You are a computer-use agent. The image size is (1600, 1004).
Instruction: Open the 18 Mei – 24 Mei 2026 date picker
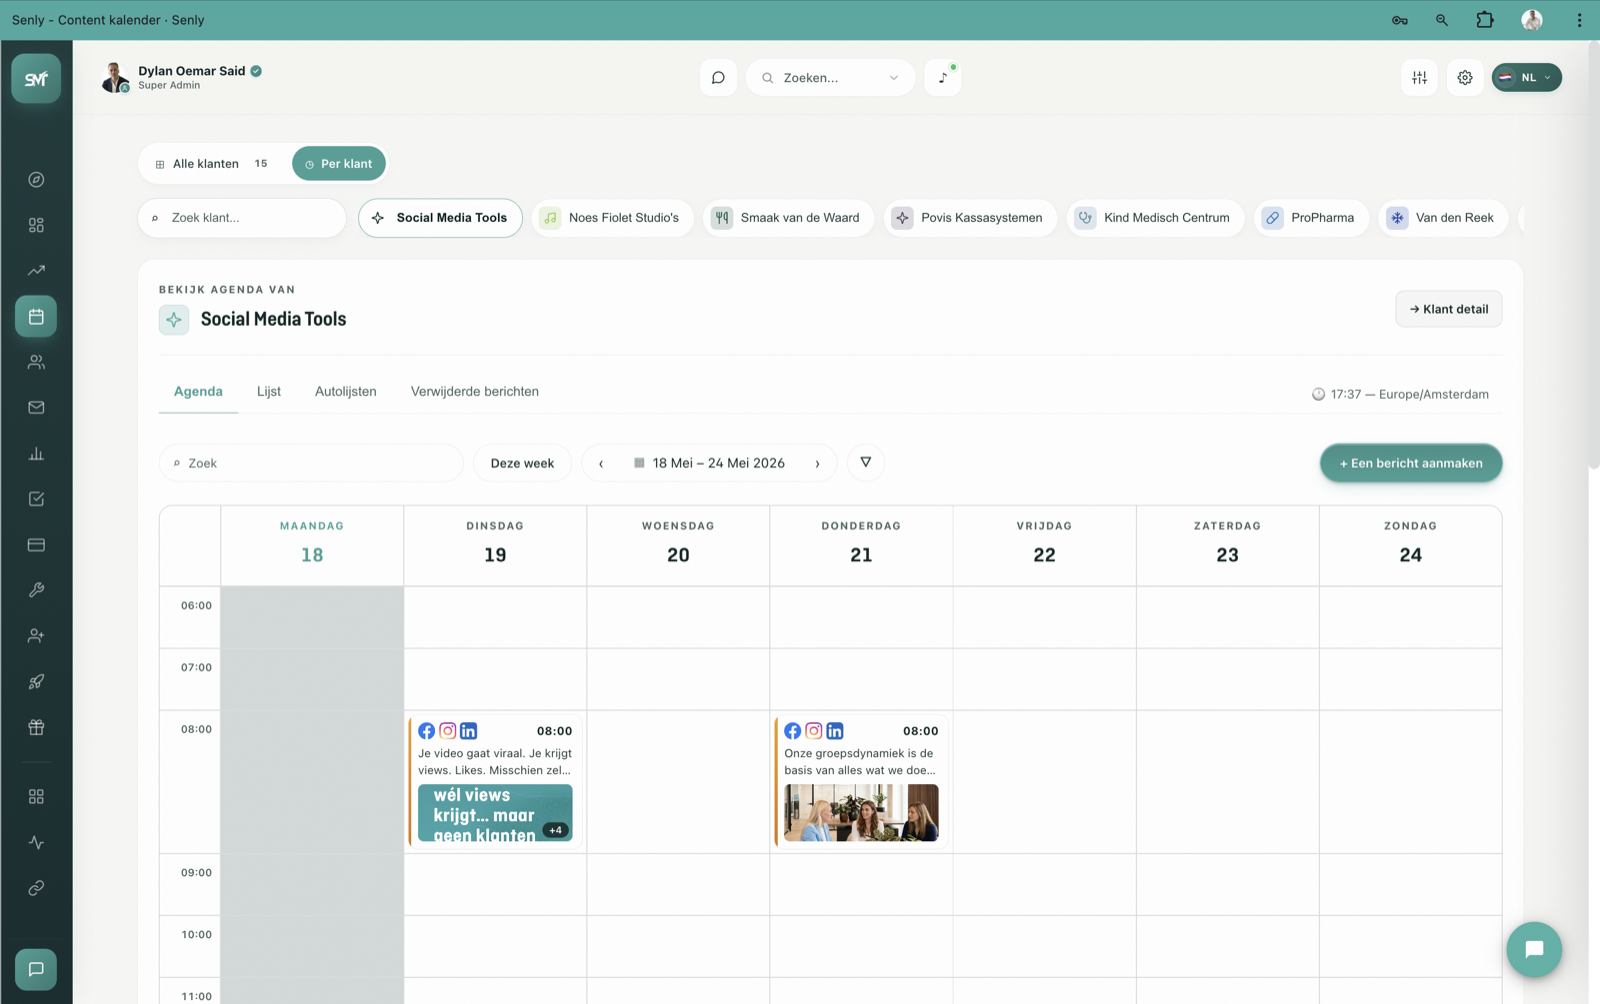pyautogui.click(x=709, y=463)
